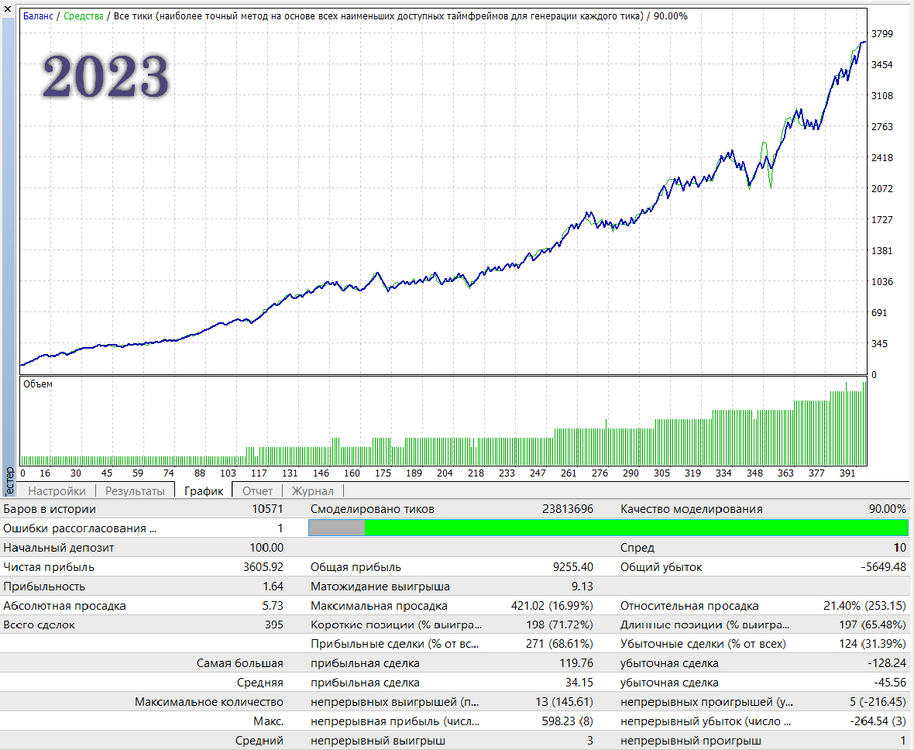The height and width of the screenshot is (750, 914).
Task: Select the Начальный депозит value 100.00
Action: pyautogui.click(x=267, y=548)
